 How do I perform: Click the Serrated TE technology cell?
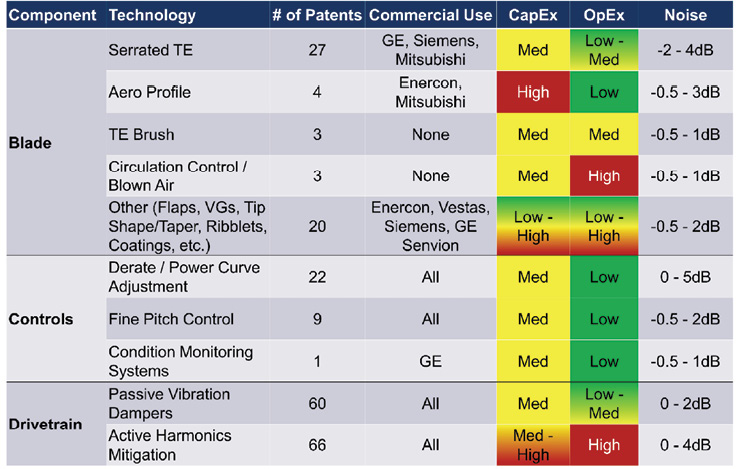click(x=146, y=50)
